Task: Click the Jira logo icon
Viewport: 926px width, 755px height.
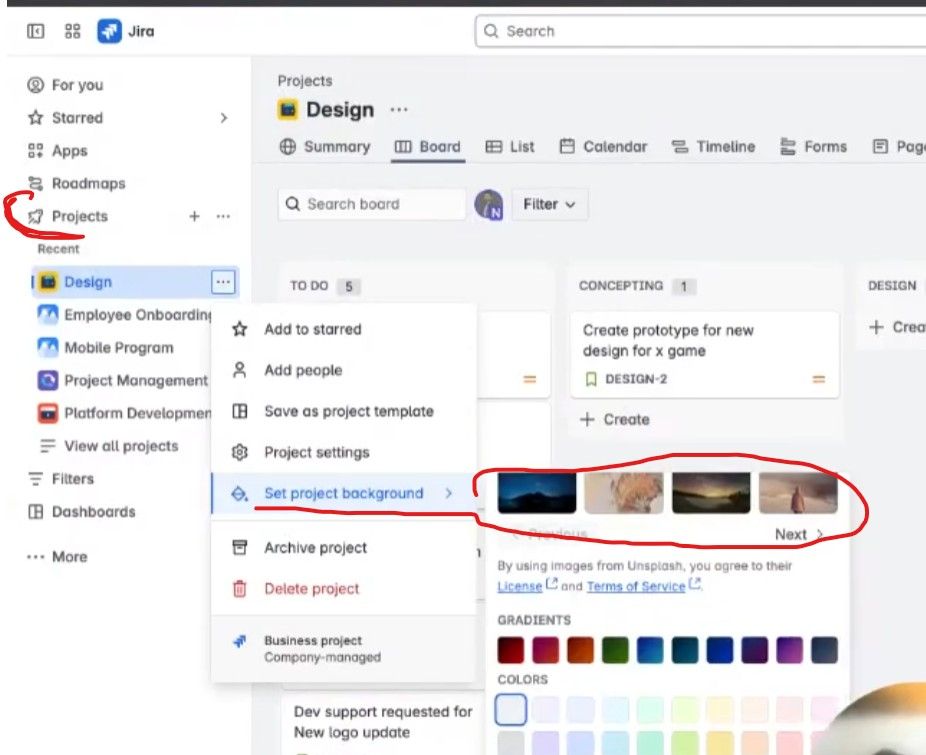Action: (109, 31)
